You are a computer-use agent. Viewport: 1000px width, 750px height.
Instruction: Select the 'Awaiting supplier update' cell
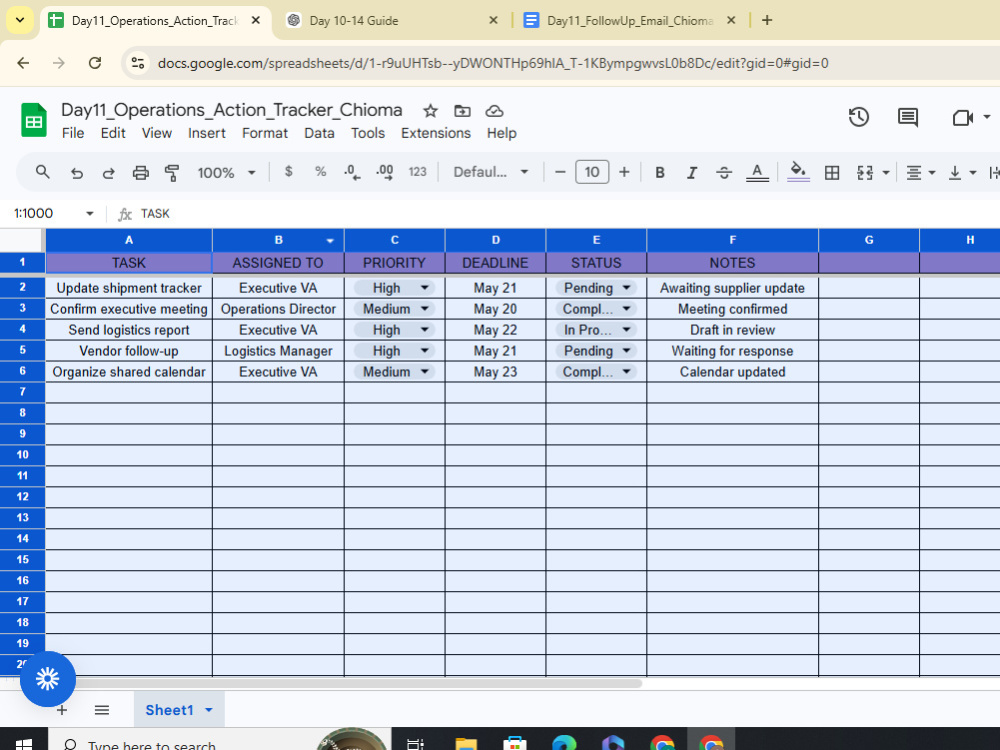tap(732, 288)
